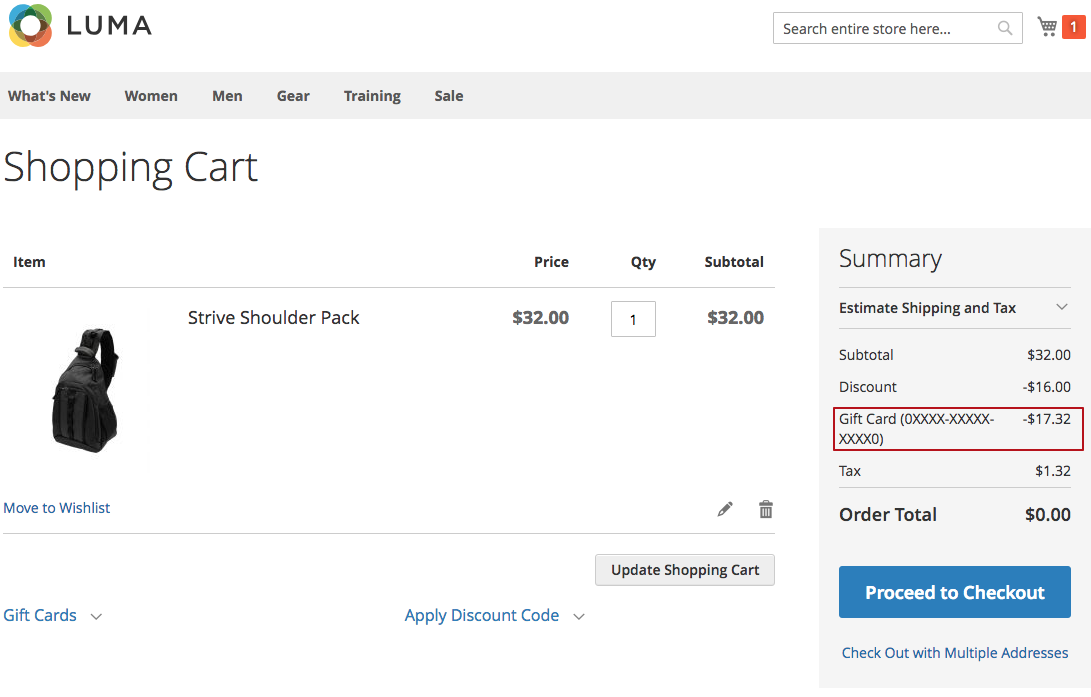Click the Tax $1.32 amount

coord(1053,471)
